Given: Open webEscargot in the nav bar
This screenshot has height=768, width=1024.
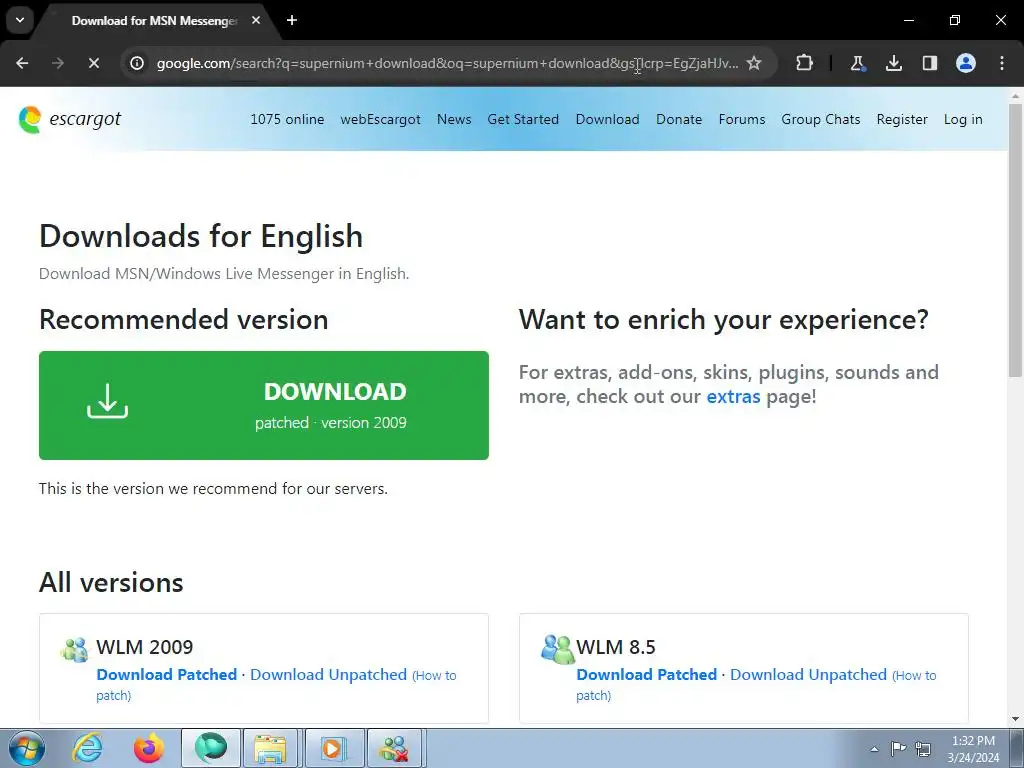Looking at the screenshot, I should click(x=381, y=120).
